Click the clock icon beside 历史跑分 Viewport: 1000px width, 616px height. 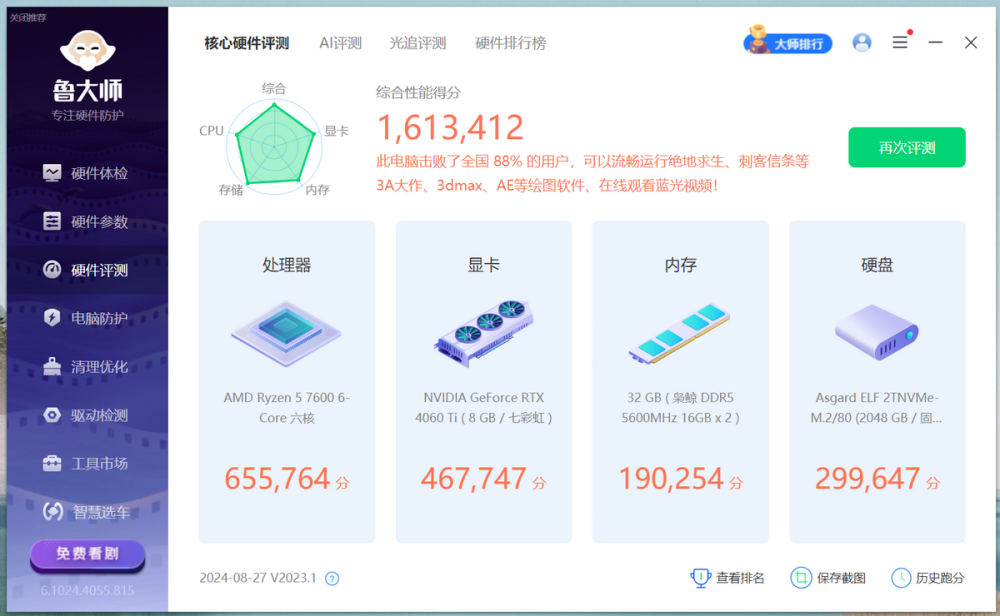901,578
